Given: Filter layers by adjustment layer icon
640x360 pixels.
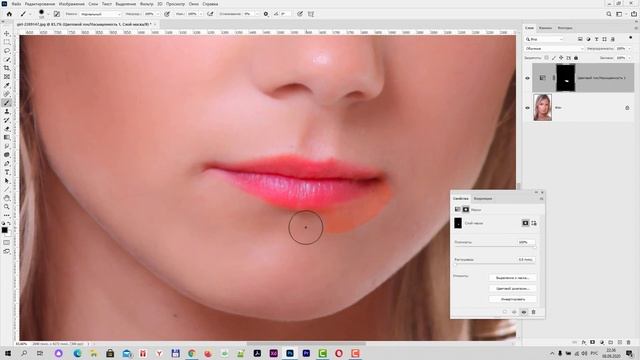Looking at the screenshot, I should (x=588, y=39).
